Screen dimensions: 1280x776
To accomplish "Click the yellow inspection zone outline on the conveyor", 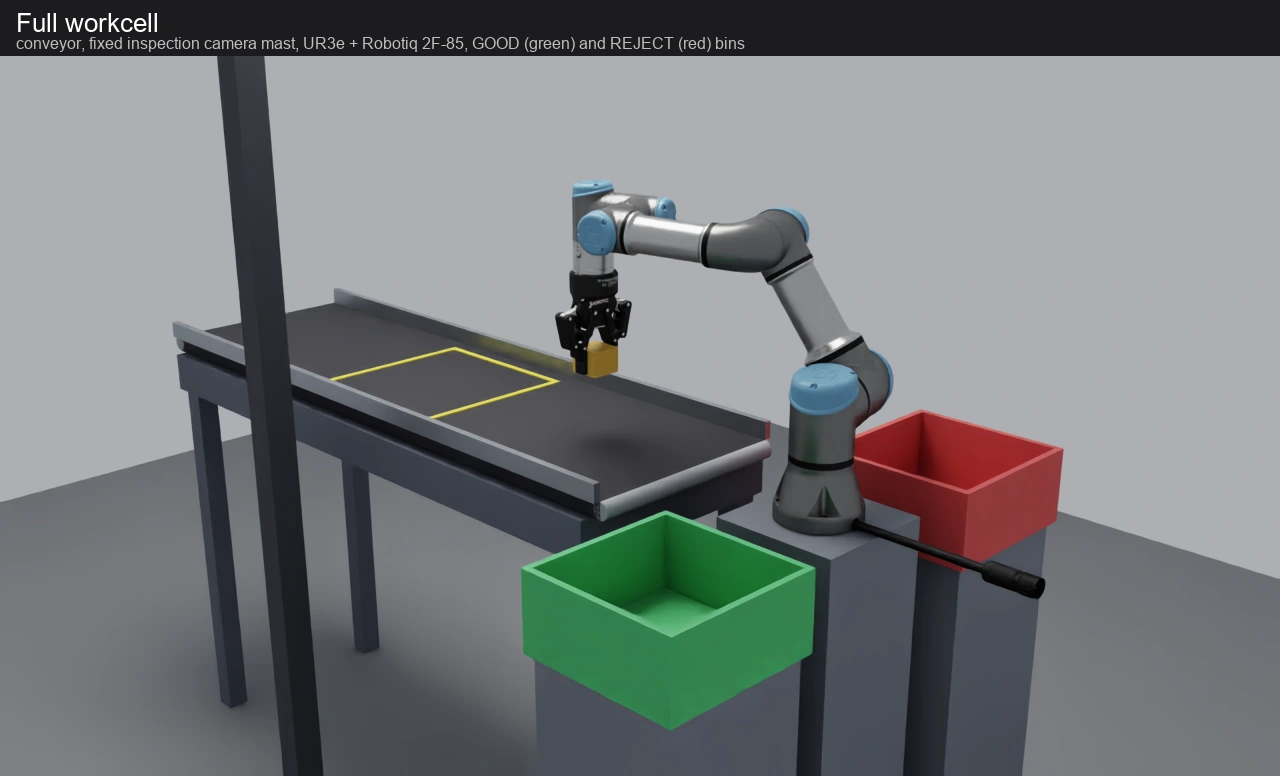I will [x=444, y=382].
